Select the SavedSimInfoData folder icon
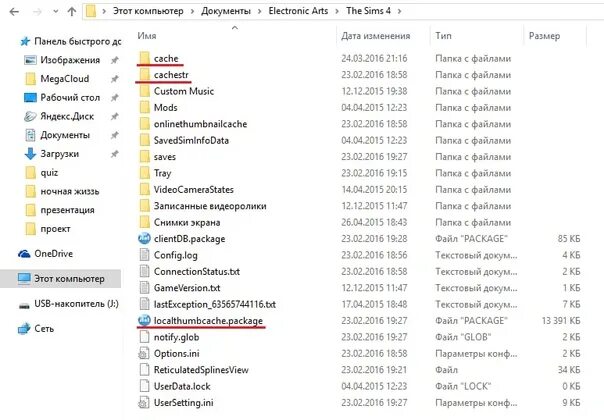 click(144, 140)
